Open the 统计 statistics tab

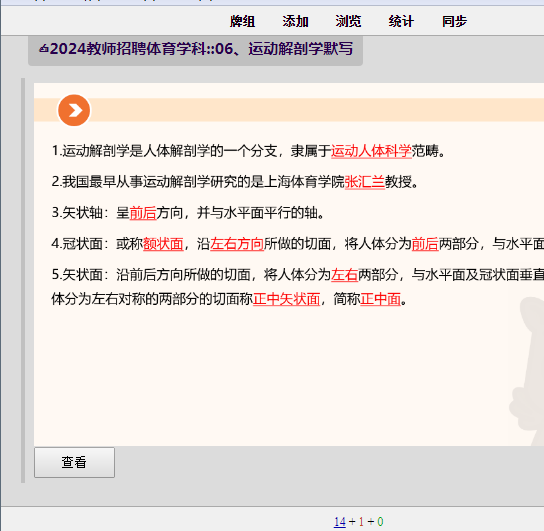[401, 22]
